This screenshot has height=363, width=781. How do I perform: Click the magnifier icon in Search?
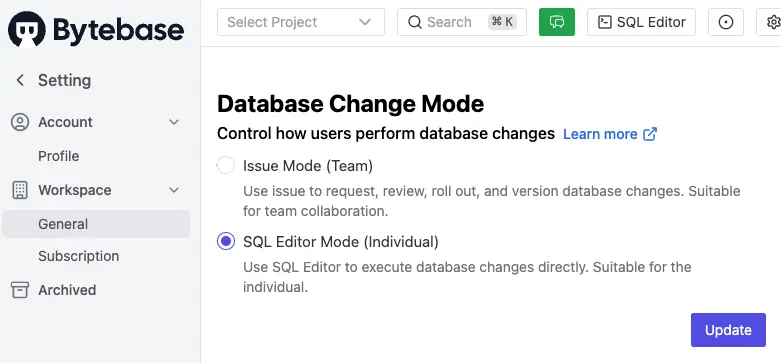[x=414, y=22]
